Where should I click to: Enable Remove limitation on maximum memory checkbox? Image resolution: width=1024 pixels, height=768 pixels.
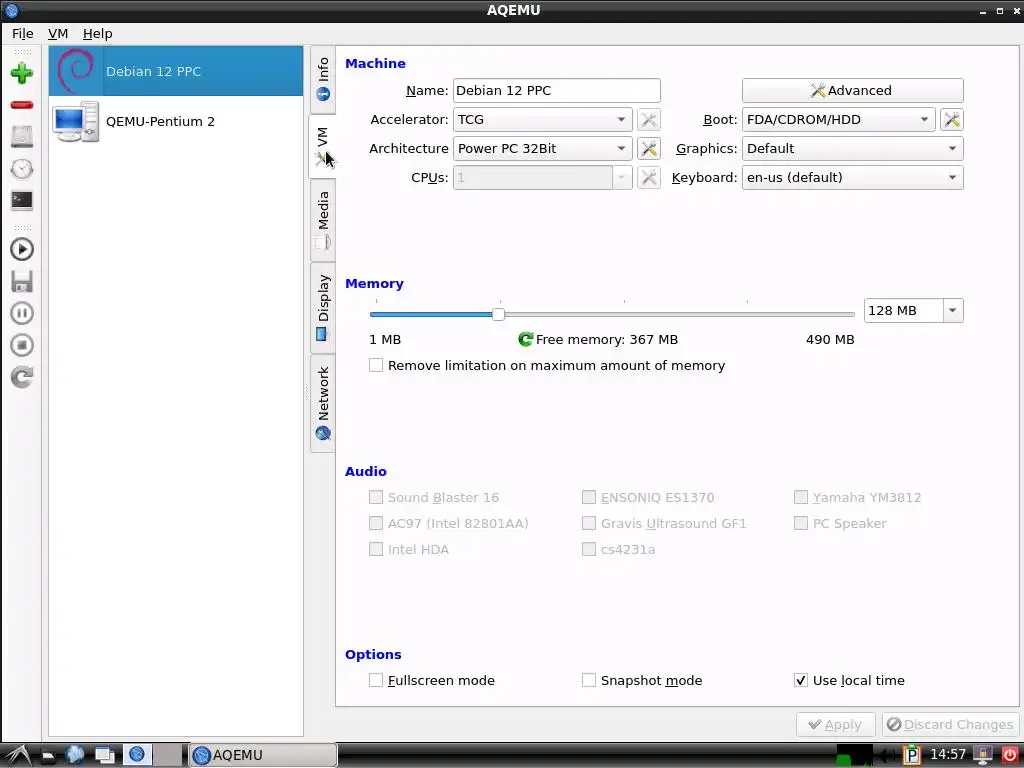coord(376,365)
